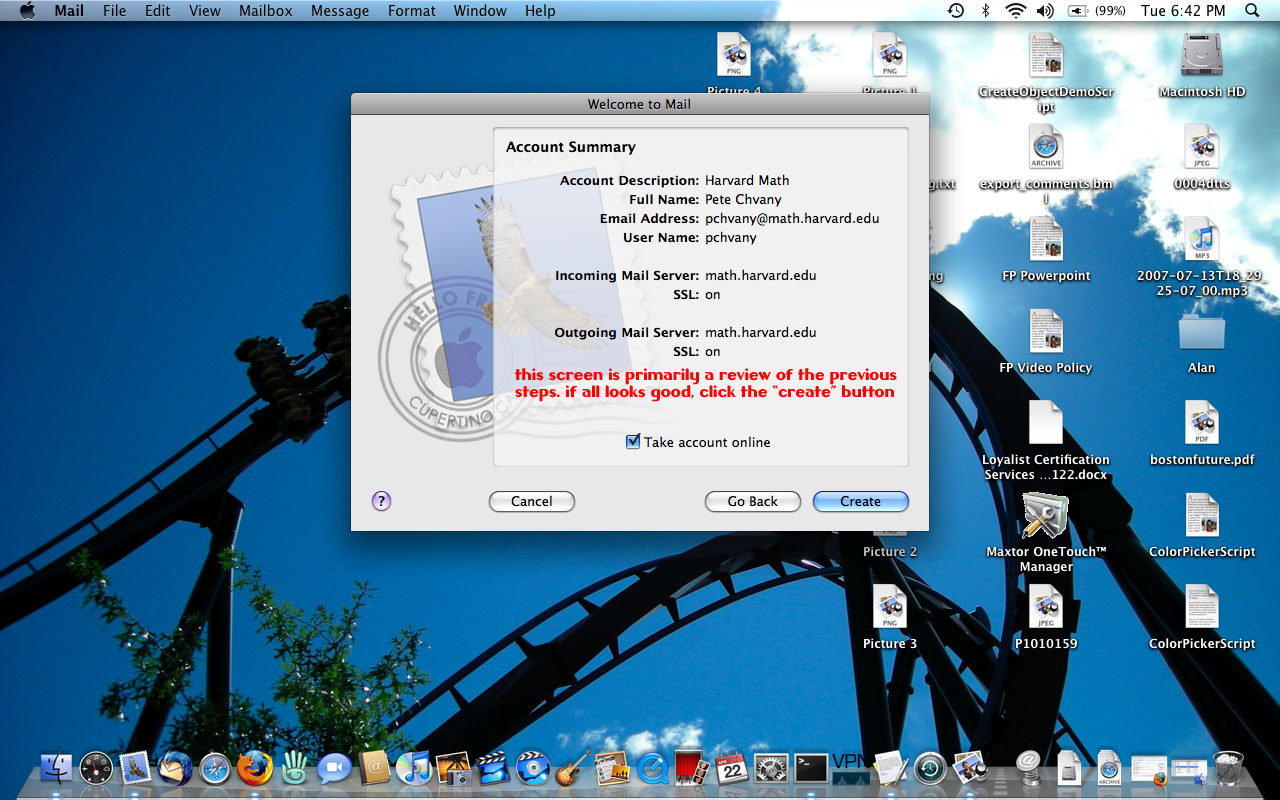Open the Mailbox menu
The height and width of the screenshot is (800, 1280).
pyautogui.click(x=265, y=11)
